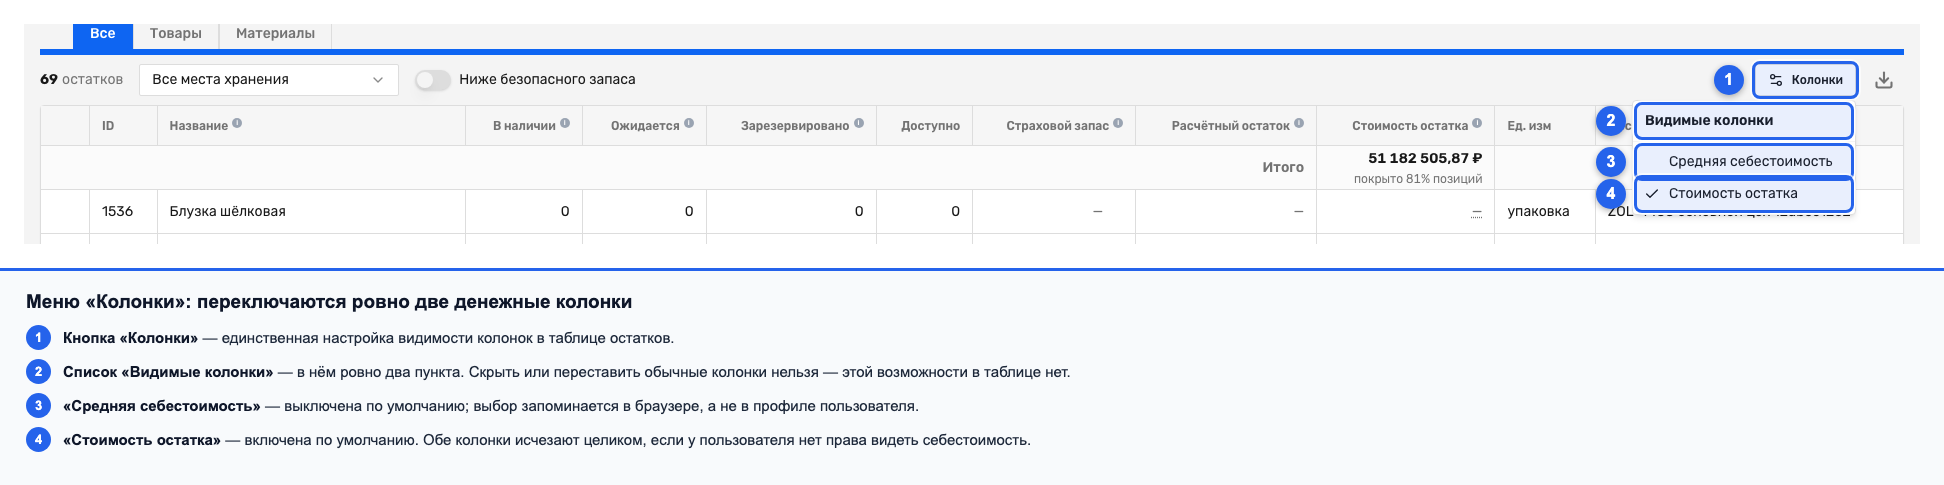
Task: Click the 69 остатков counter
Action: (81, 79)
